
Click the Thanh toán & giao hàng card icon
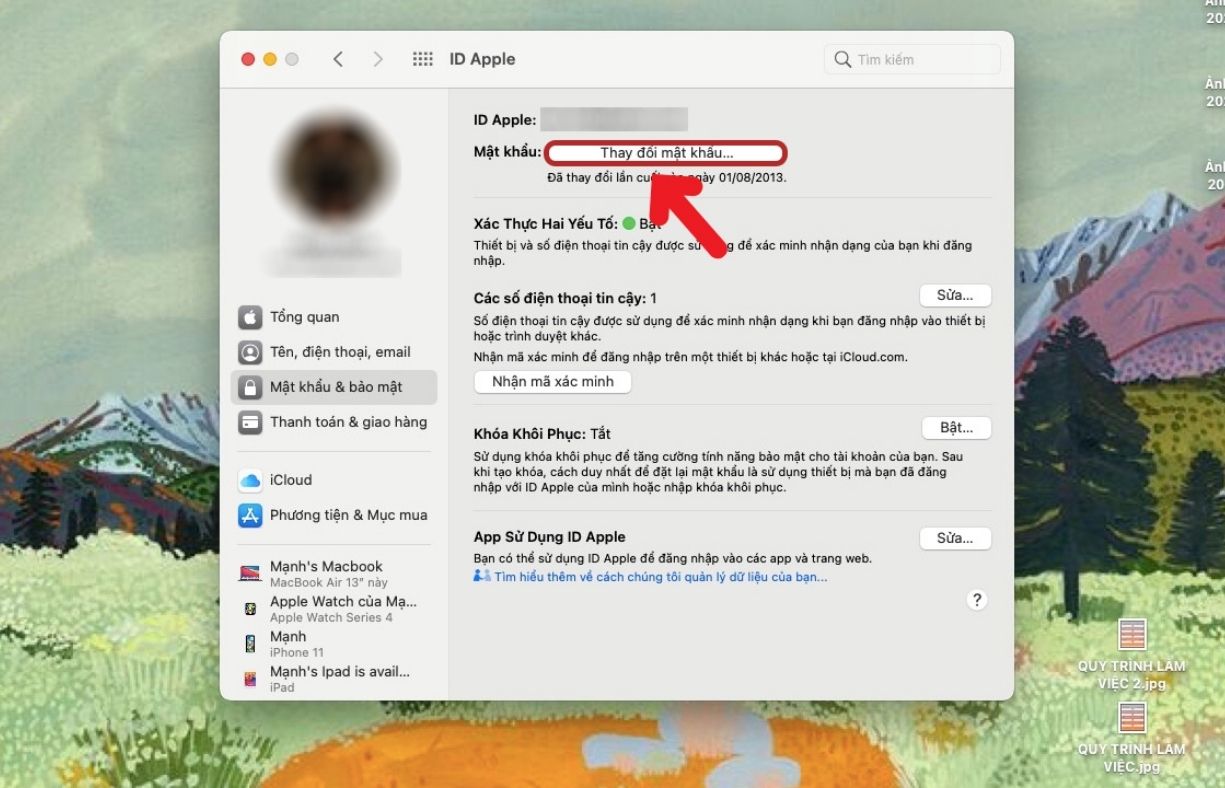pos(250,422)
